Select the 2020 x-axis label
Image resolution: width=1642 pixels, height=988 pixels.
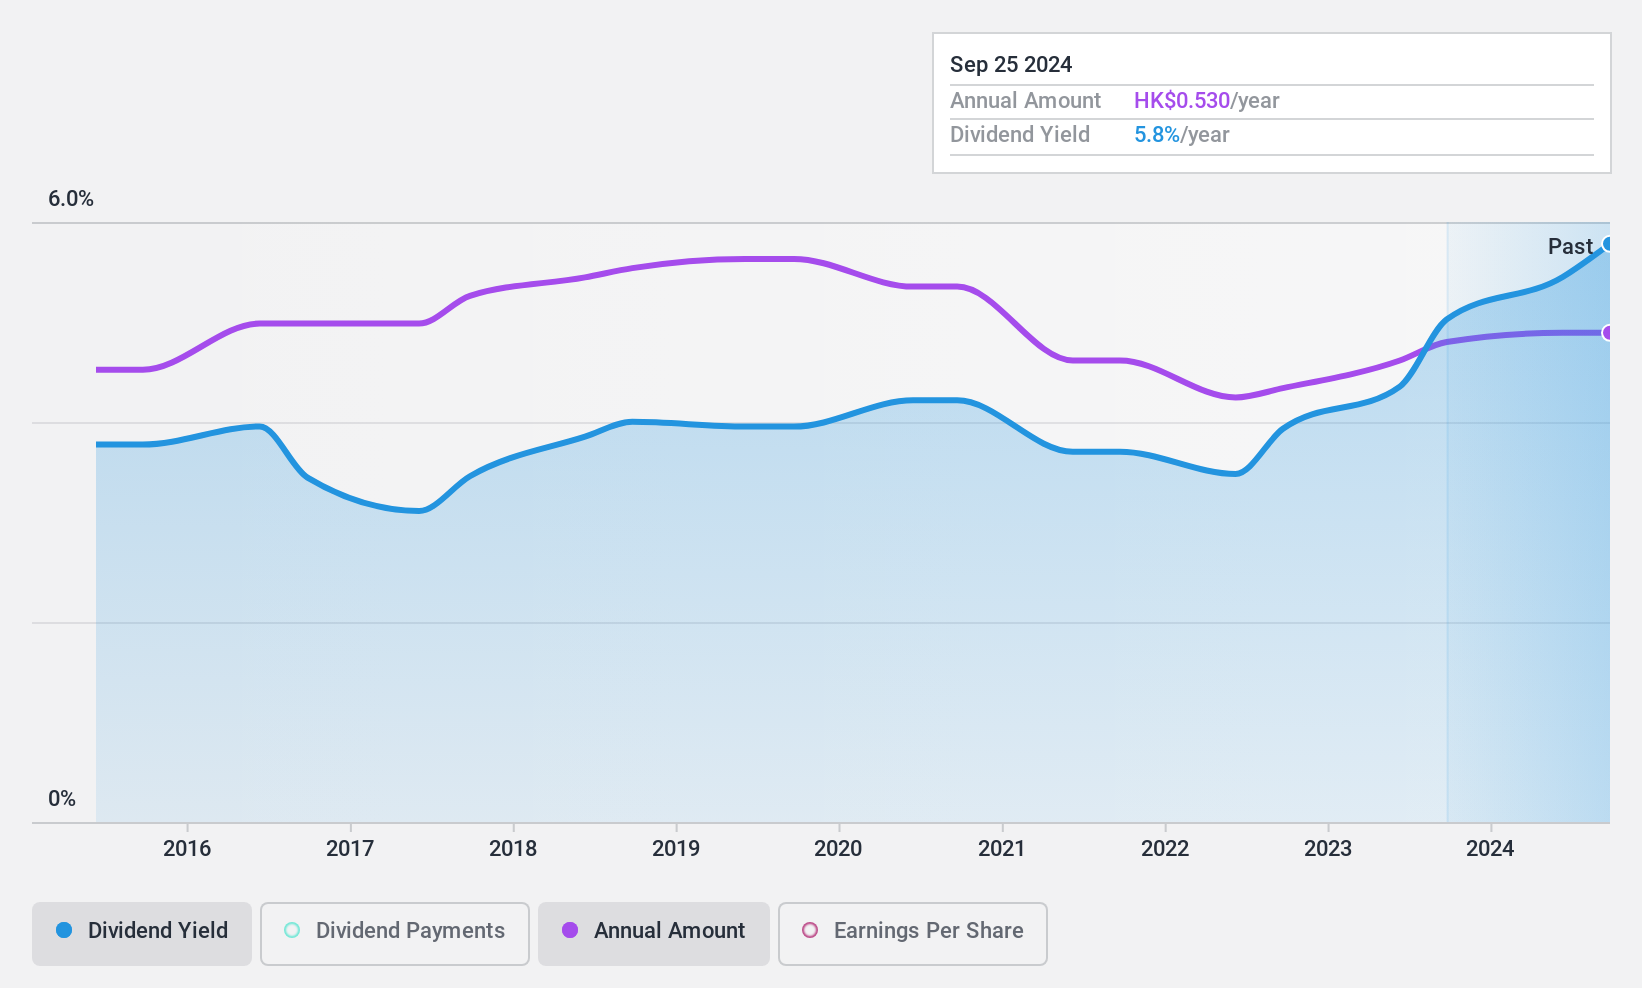(838, 849)
